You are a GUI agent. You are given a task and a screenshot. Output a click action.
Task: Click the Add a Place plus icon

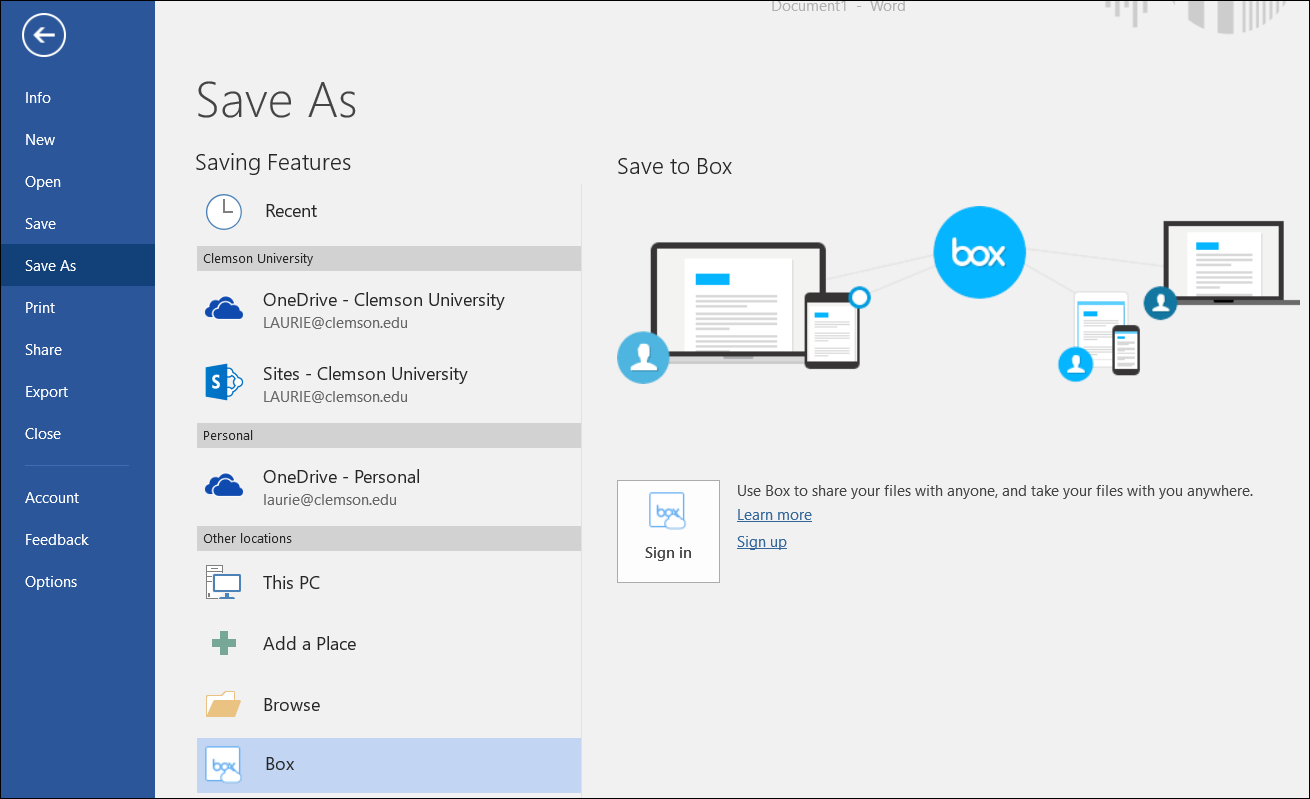(x=224, y=643)
